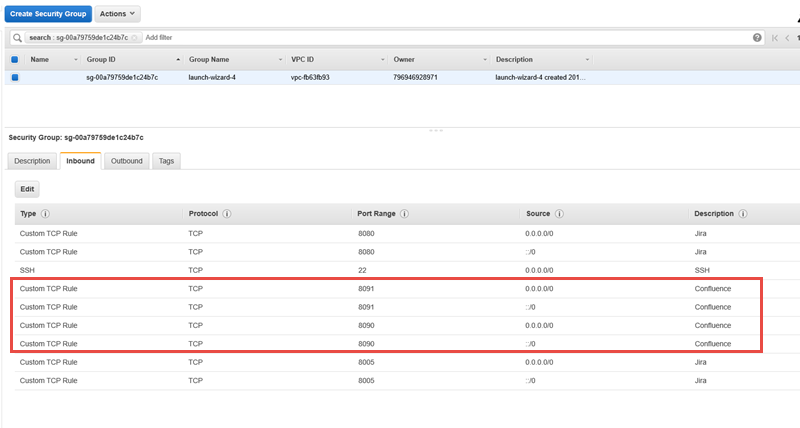Click the SSH description text
Screen dimensions: 800x428
(702, 270)
